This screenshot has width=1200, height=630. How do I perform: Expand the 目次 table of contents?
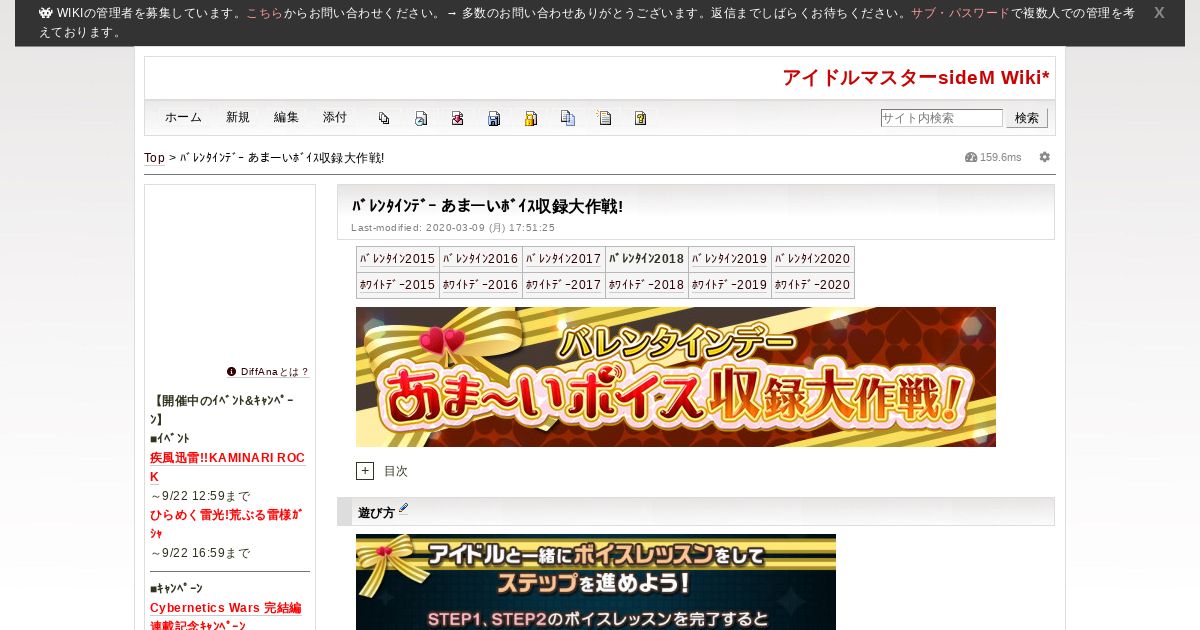[x=365, y=471]
